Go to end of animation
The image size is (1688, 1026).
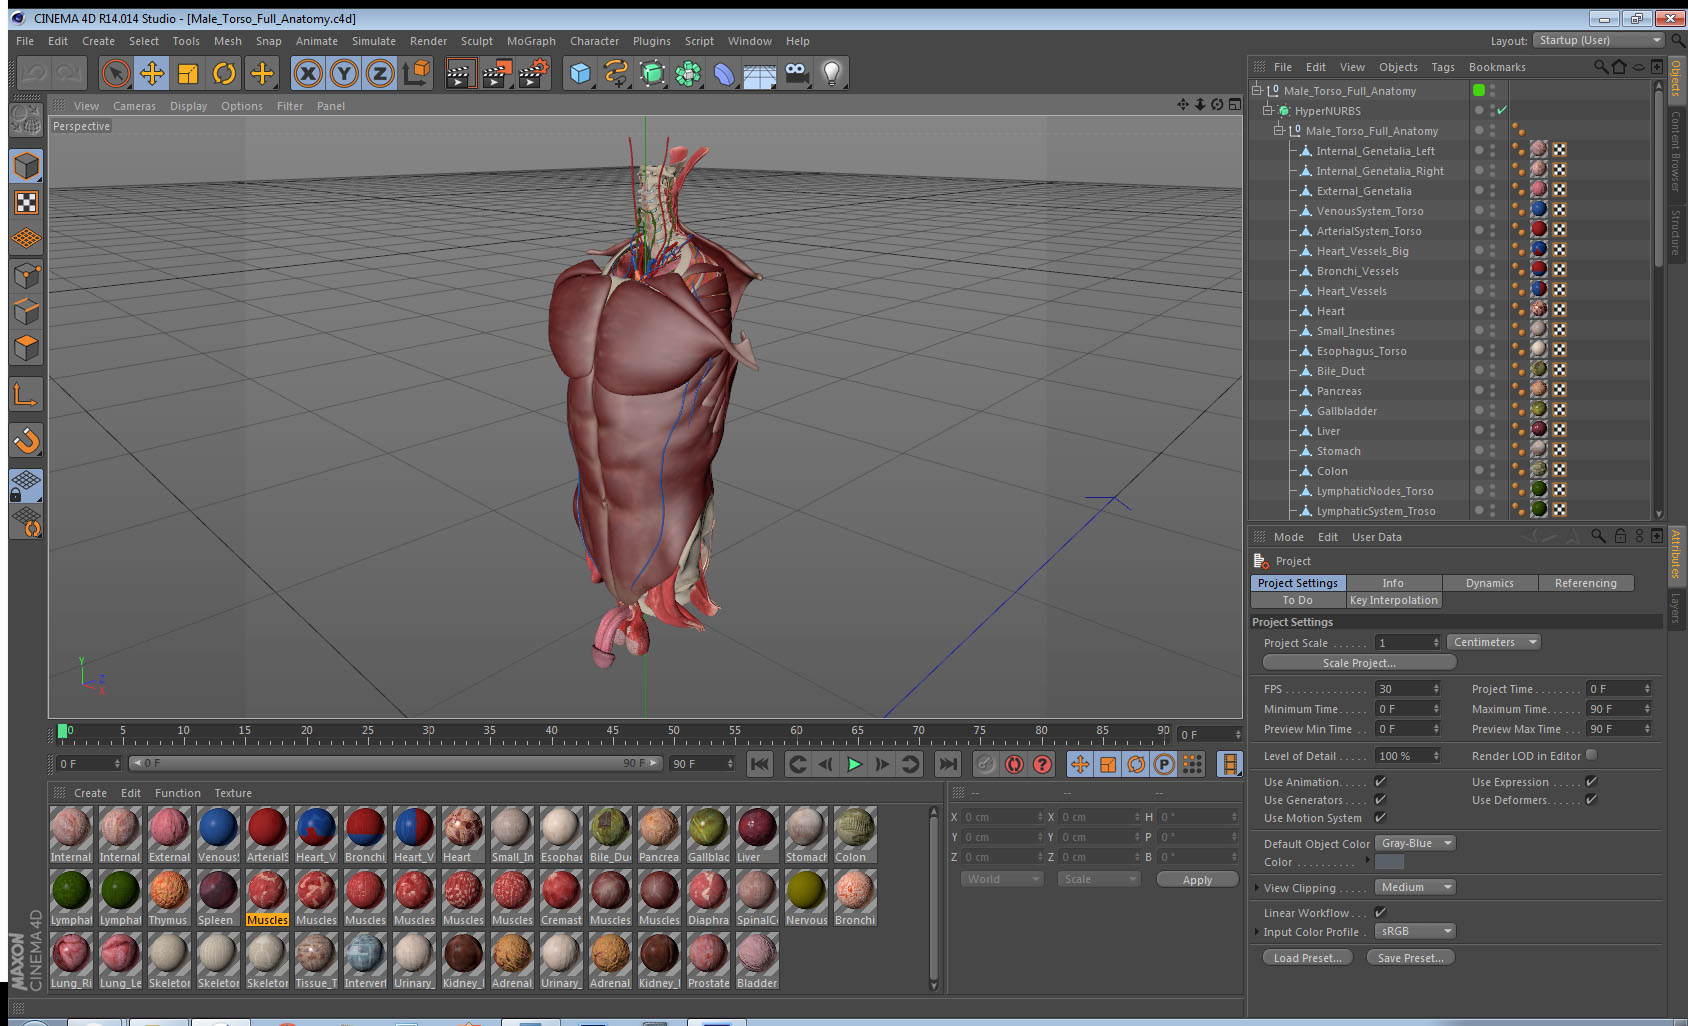click(x=948, y=764)
